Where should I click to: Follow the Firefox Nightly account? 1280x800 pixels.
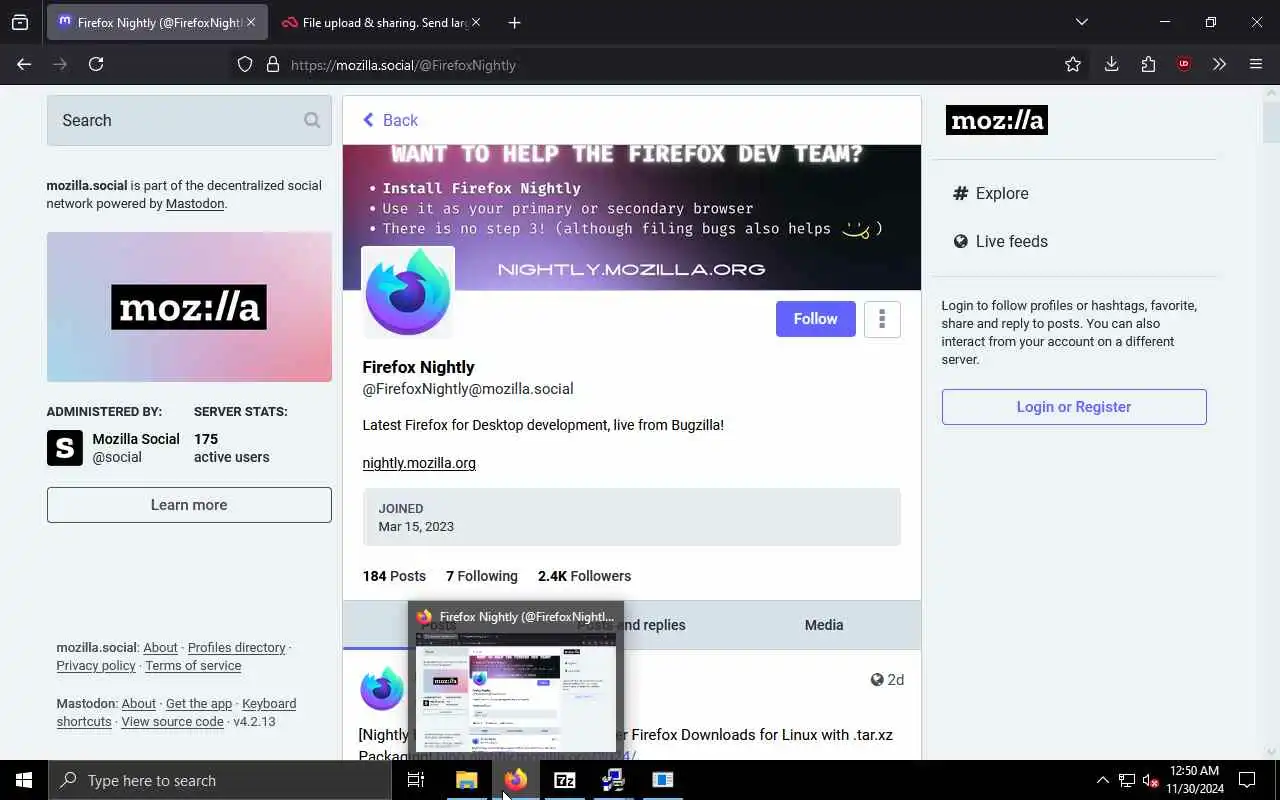(816, 319)
